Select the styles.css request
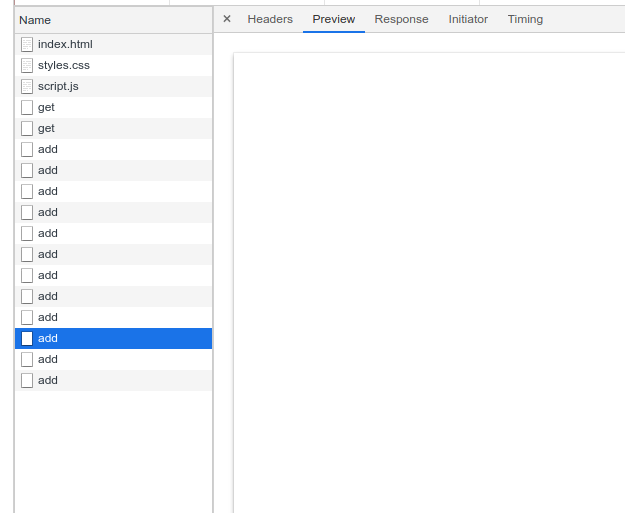The image size is (625, 513). coord(114,65)
